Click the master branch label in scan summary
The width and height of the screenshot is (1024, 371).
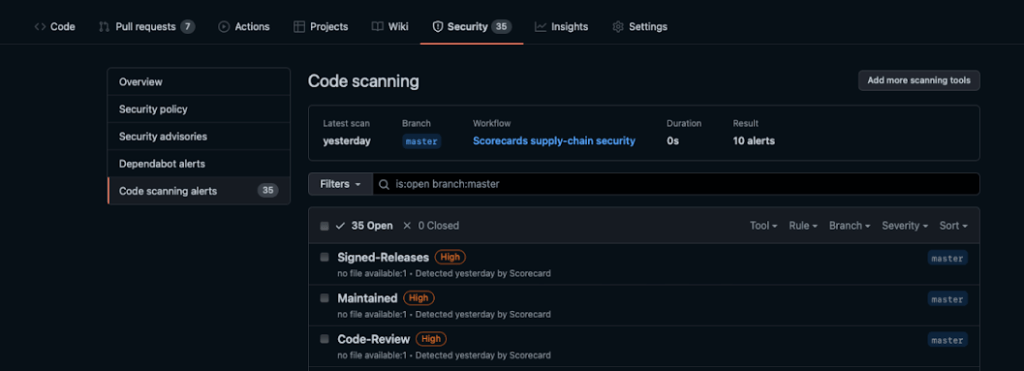pos(421,141)
